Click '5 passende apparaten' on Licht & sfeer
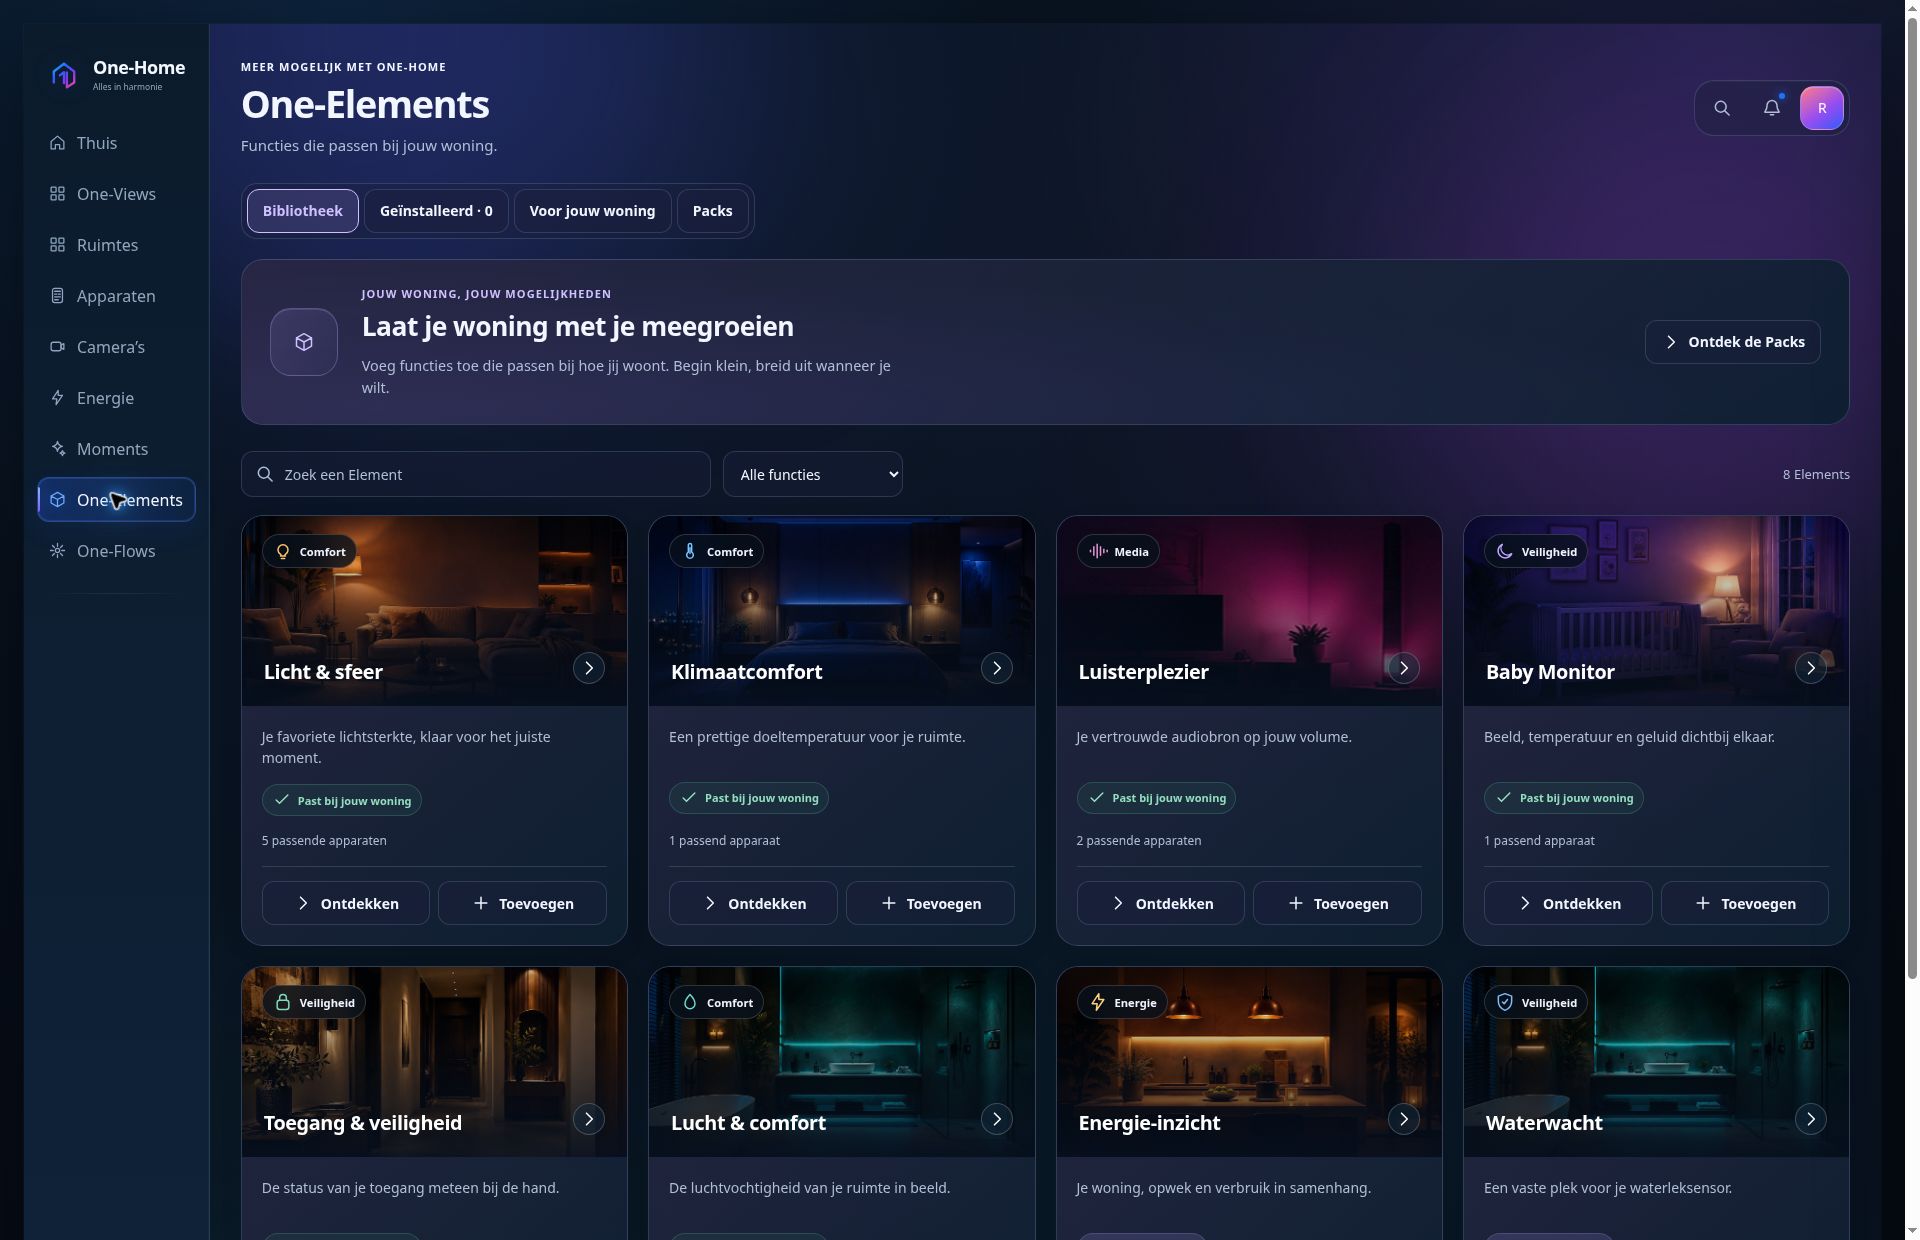Screen dimensions: 1920x1240 [x=324, y=840]
